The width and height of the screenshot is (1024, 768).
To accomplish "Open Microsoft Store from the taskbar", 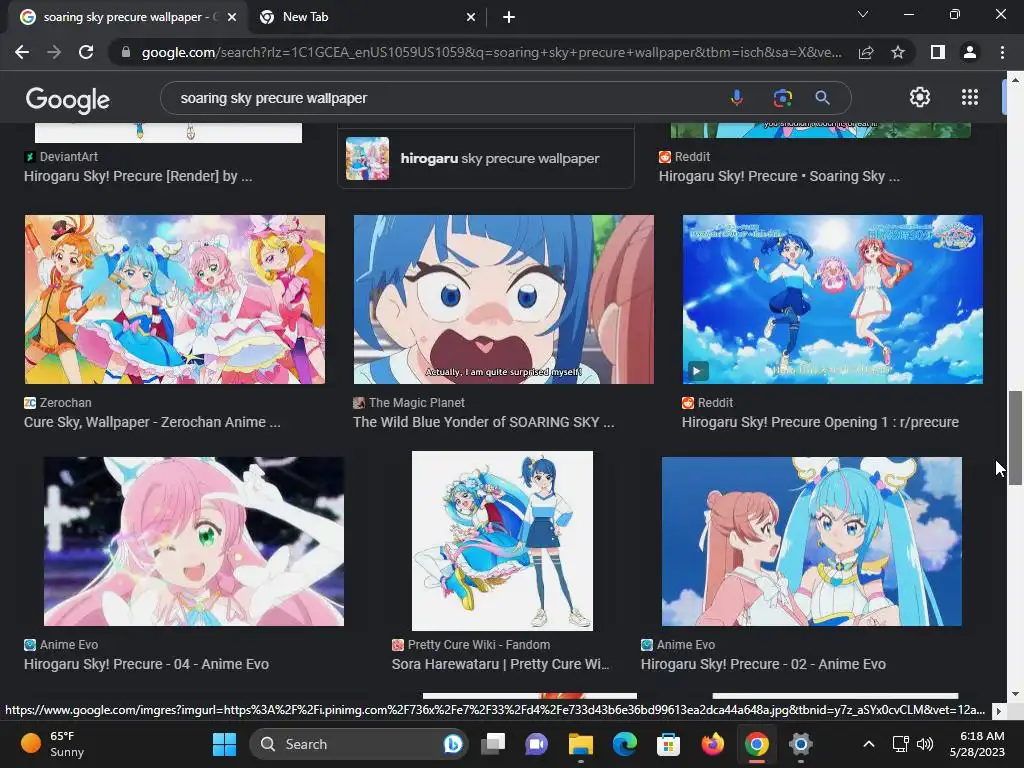I will tap(668, 744).
